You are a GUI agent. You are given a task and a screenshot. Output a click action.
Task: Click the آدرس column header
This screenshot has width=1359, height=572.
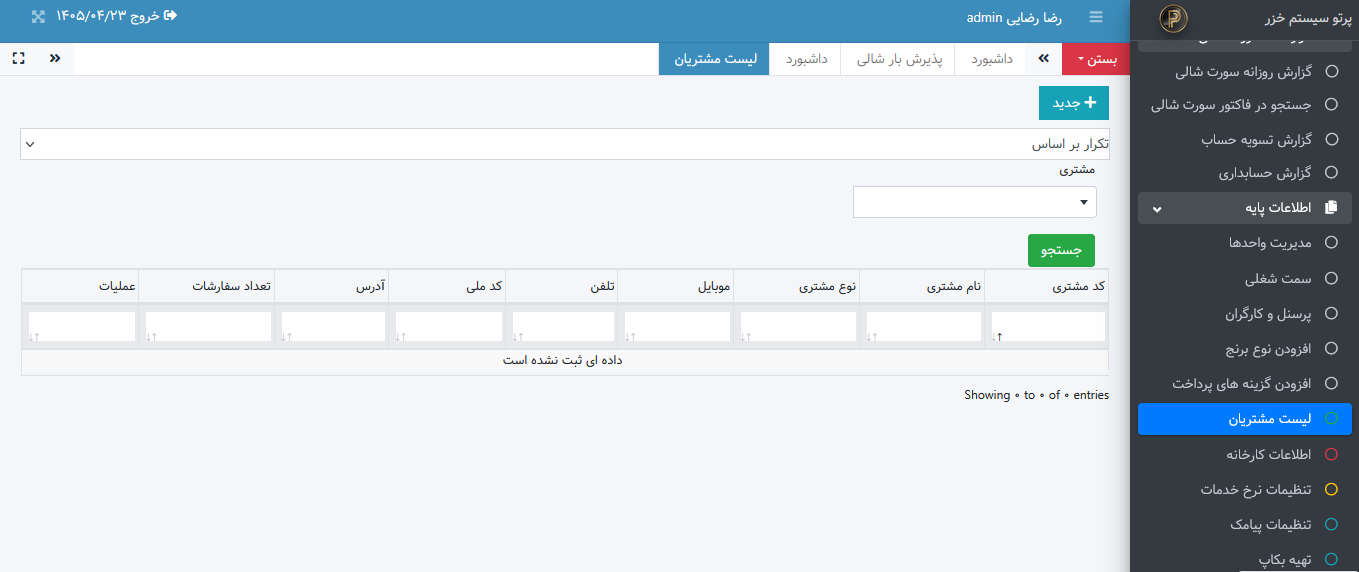[331, 287]
